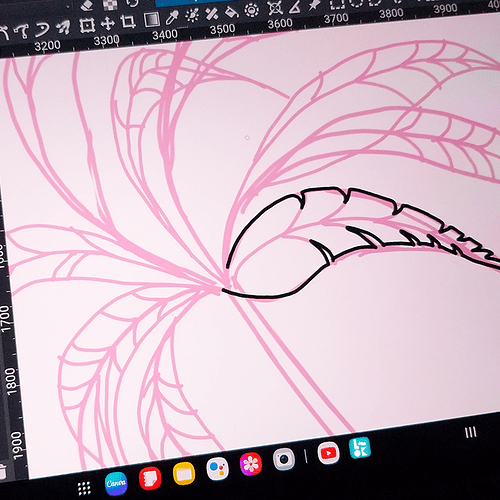Select the Rectangular Selection tool
500x500 pixels.
(x=337, y=4)
